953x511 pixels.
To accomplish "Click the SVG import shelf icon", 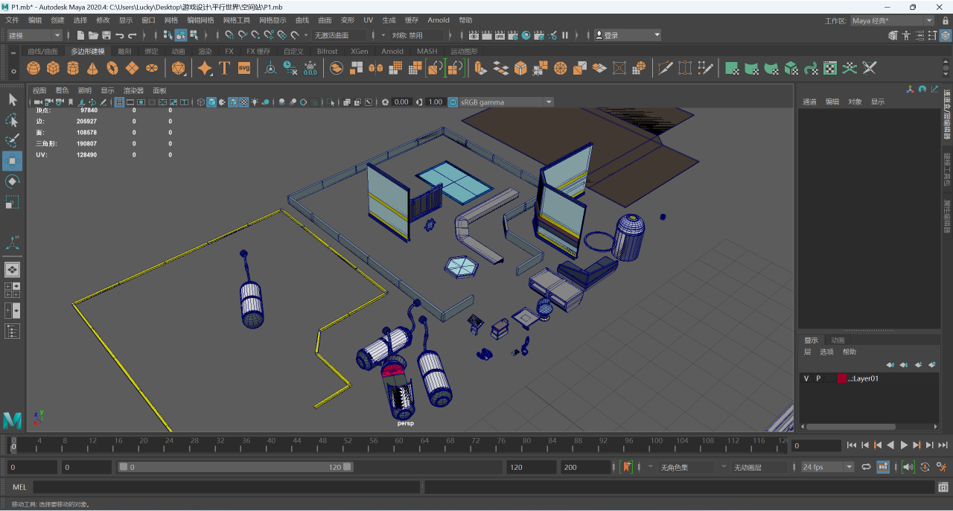I will (244, 68).
